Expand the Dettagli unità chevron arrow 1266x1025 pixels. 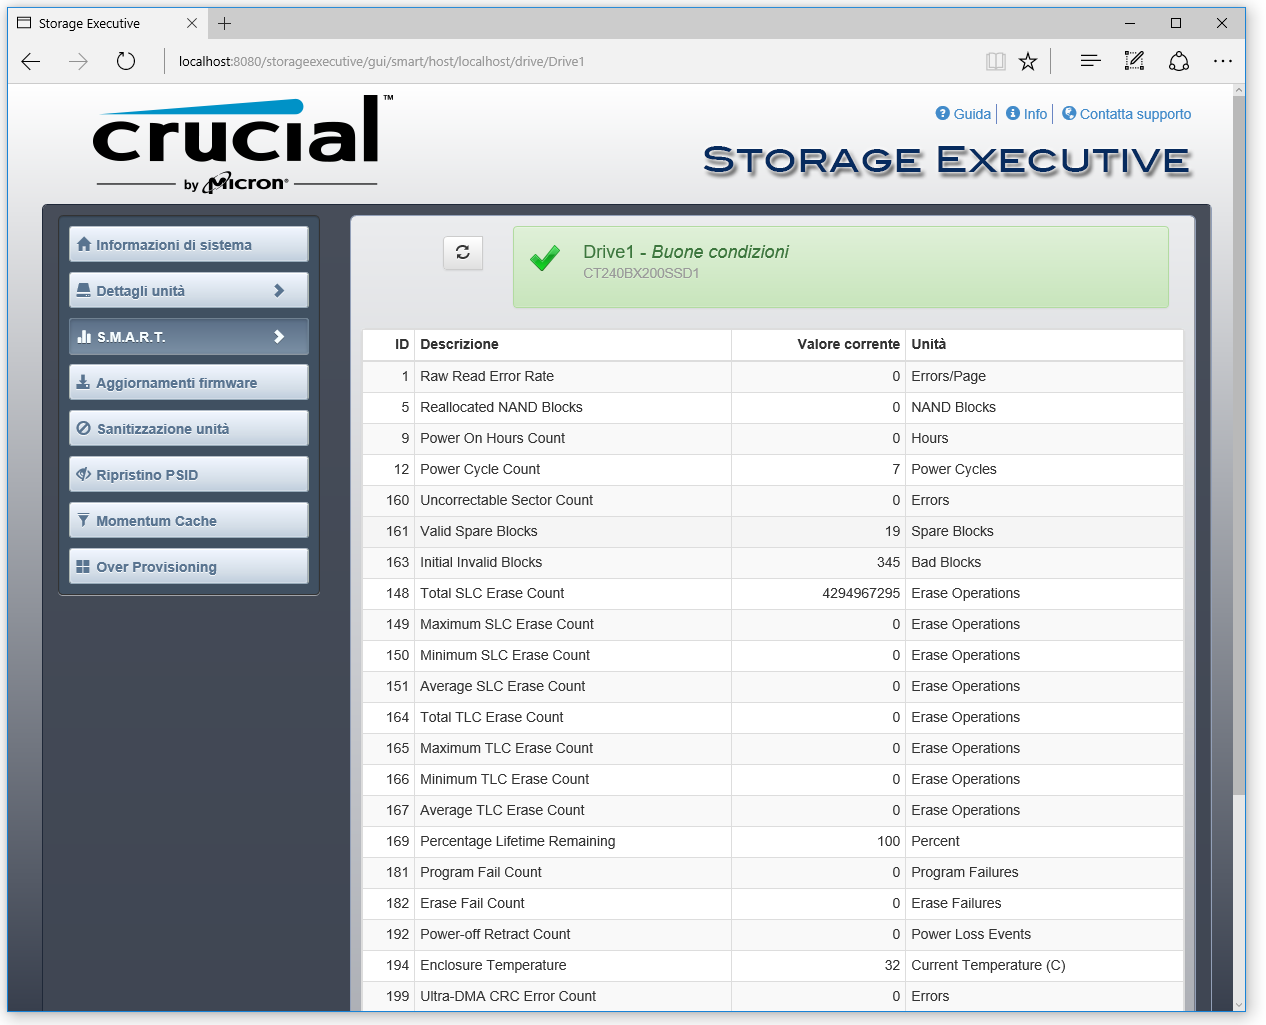point(279,290)
